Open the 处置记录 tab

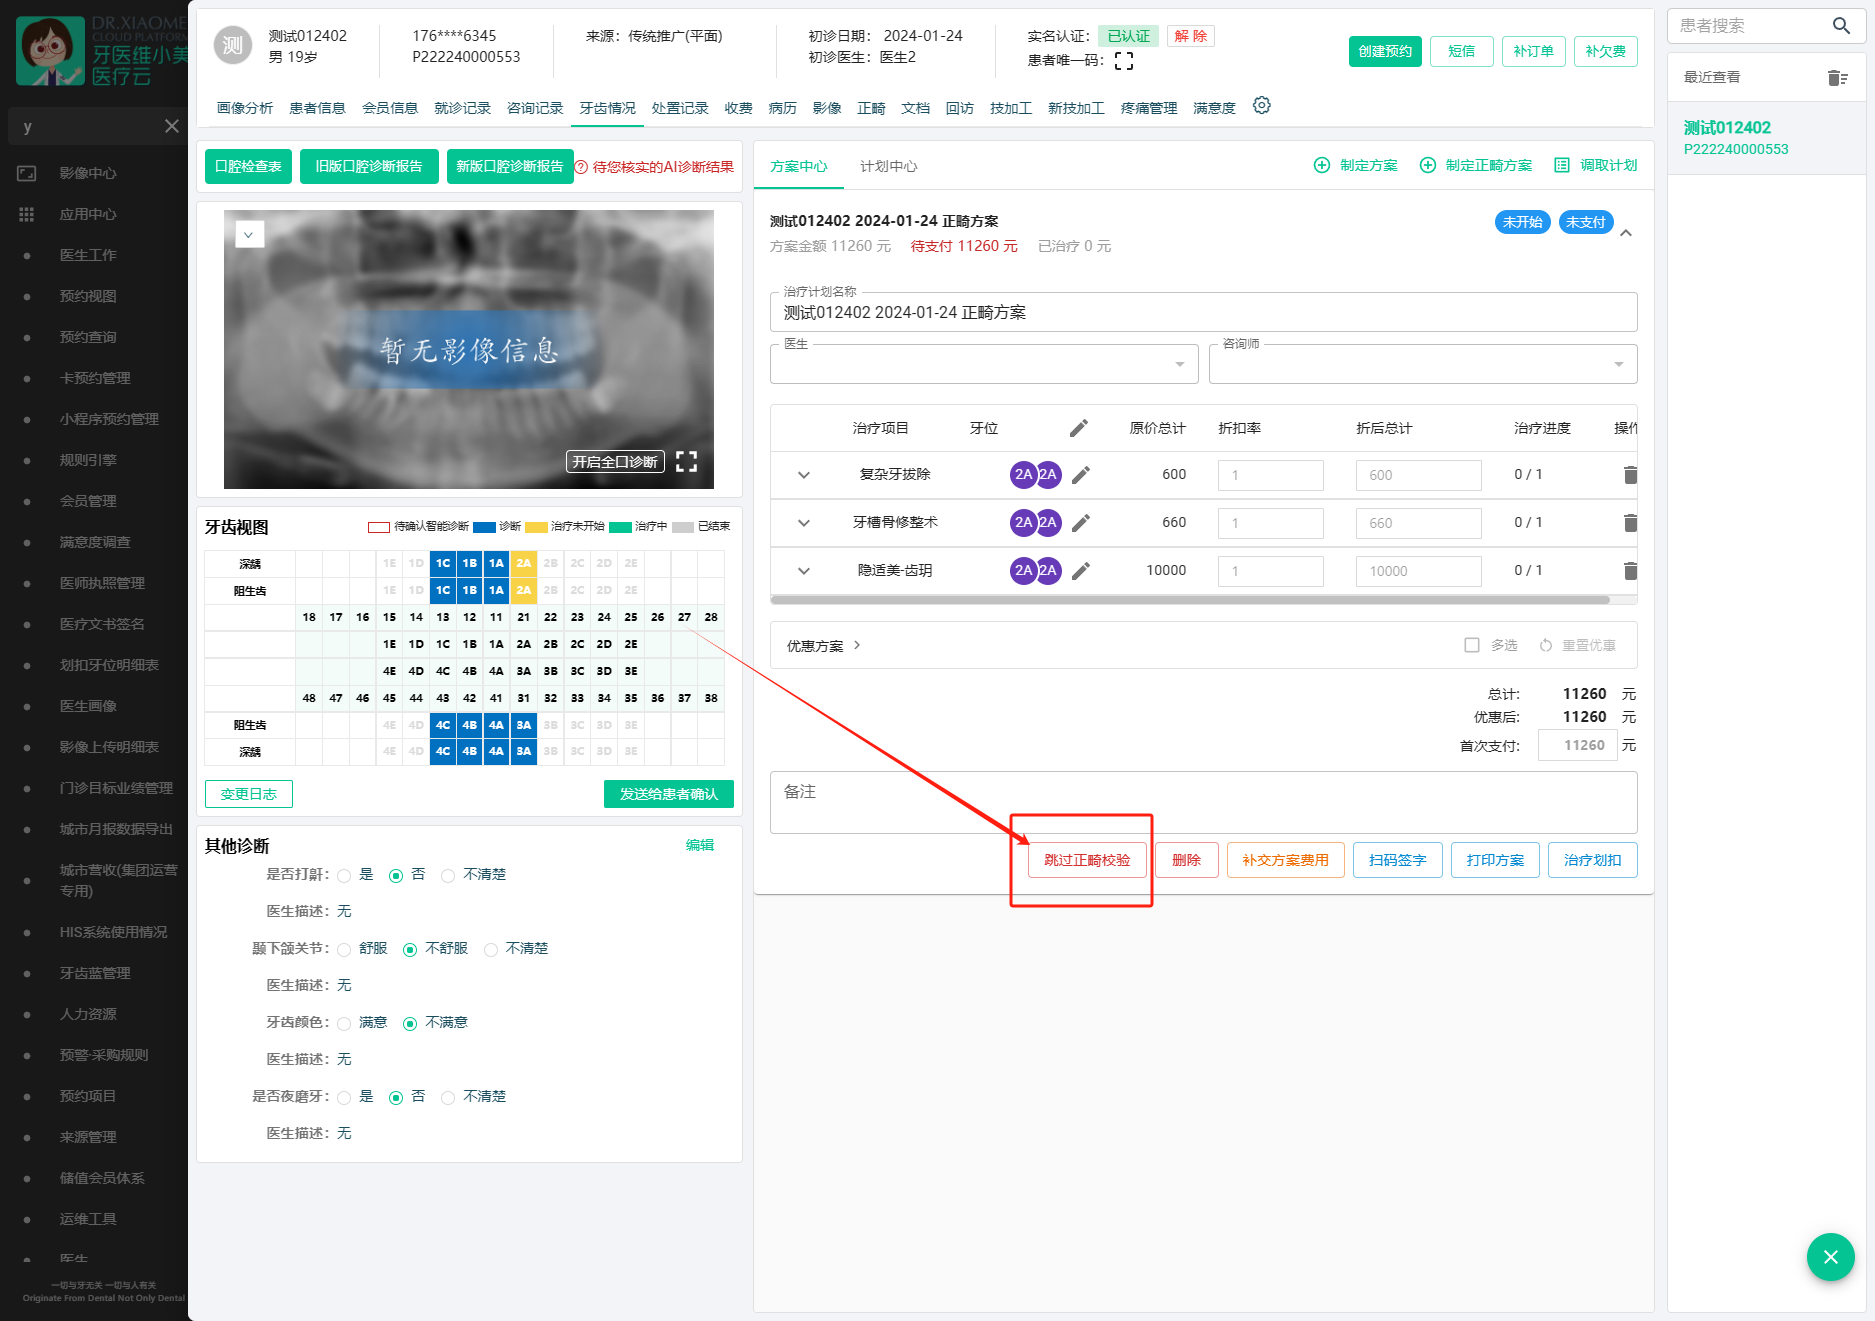click(x=680, y=108)
